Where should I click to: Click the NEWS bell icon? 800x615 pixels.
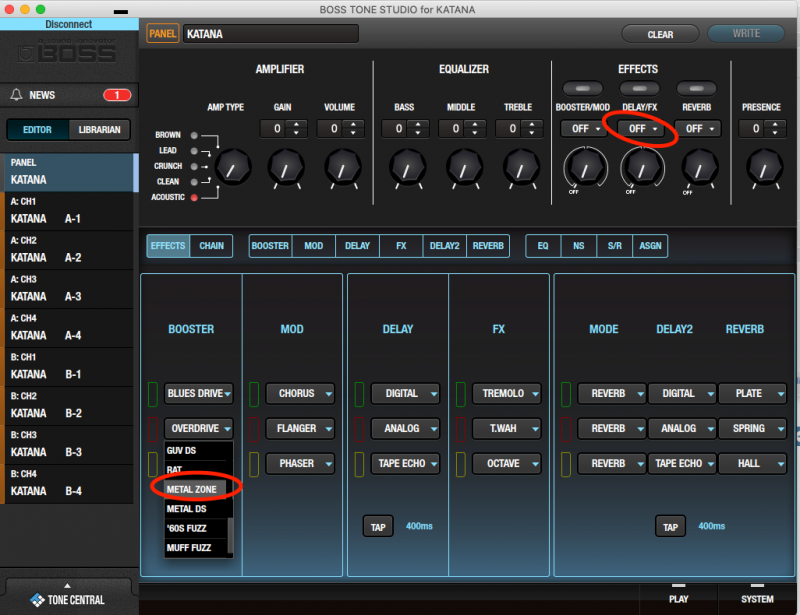(x=16, y=95)
